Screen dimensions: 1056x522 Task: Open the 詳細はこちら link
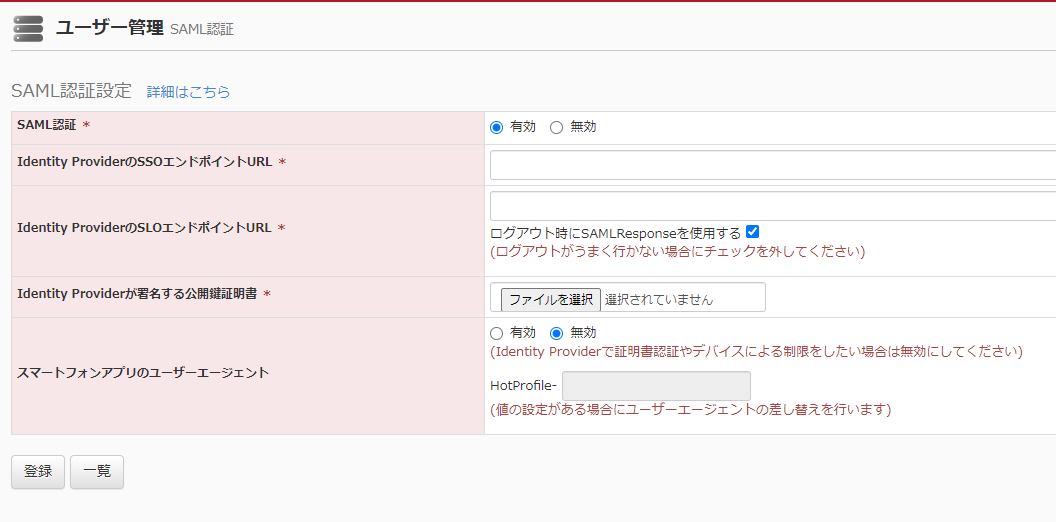pyautogui.click(x=188, y=92)
